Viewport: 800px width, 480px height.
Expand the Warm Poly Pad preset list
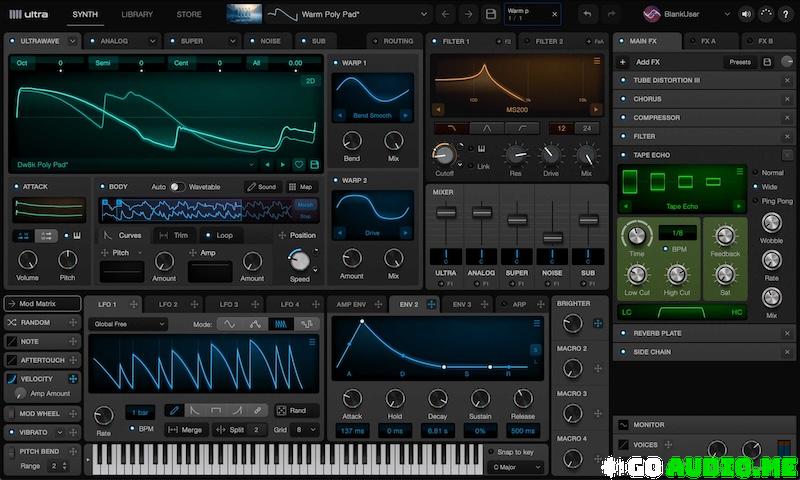[x=423, y=14]
